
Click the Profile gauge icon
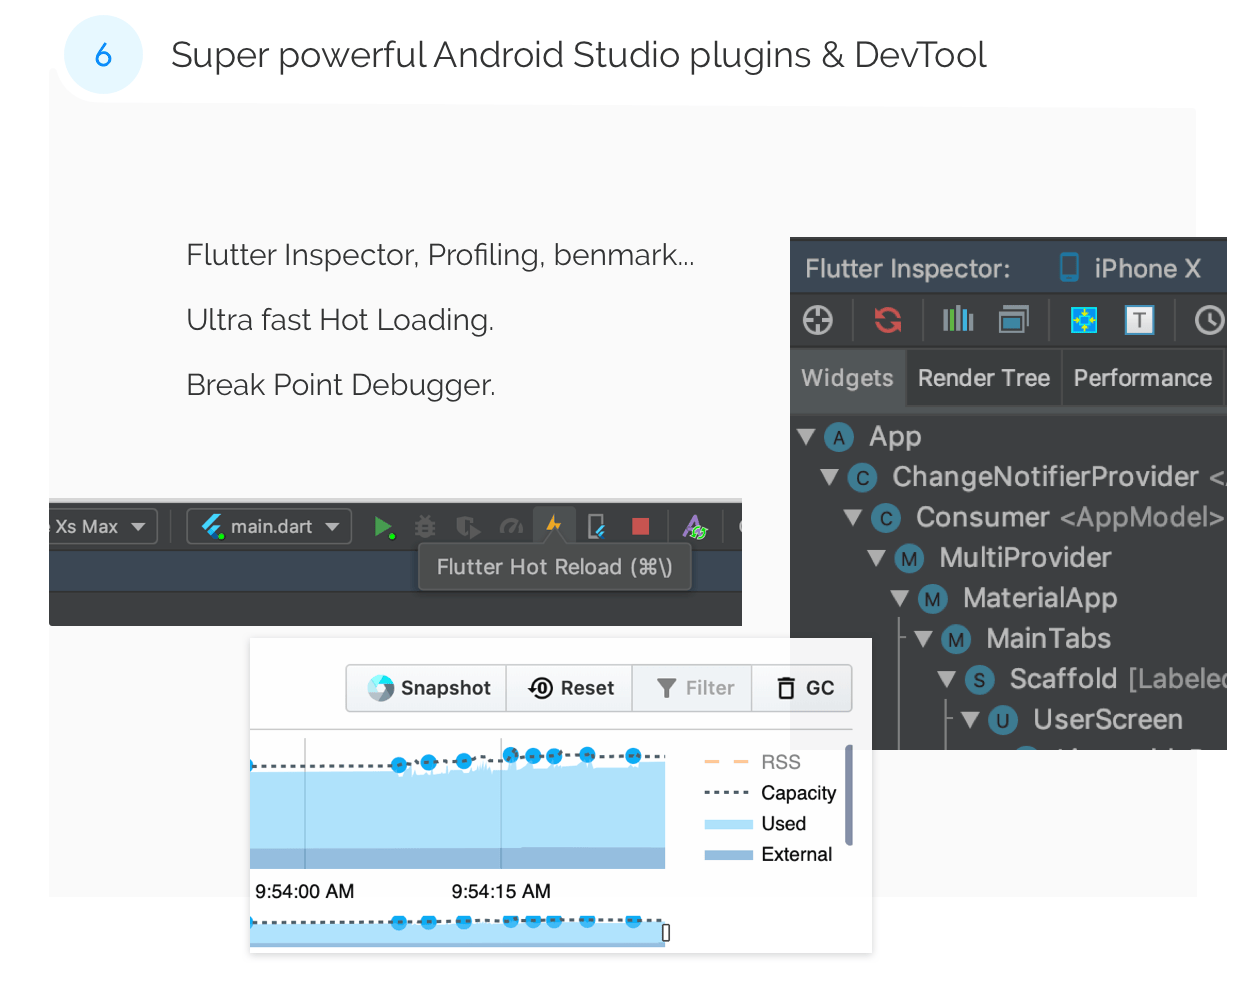point(511,526)
